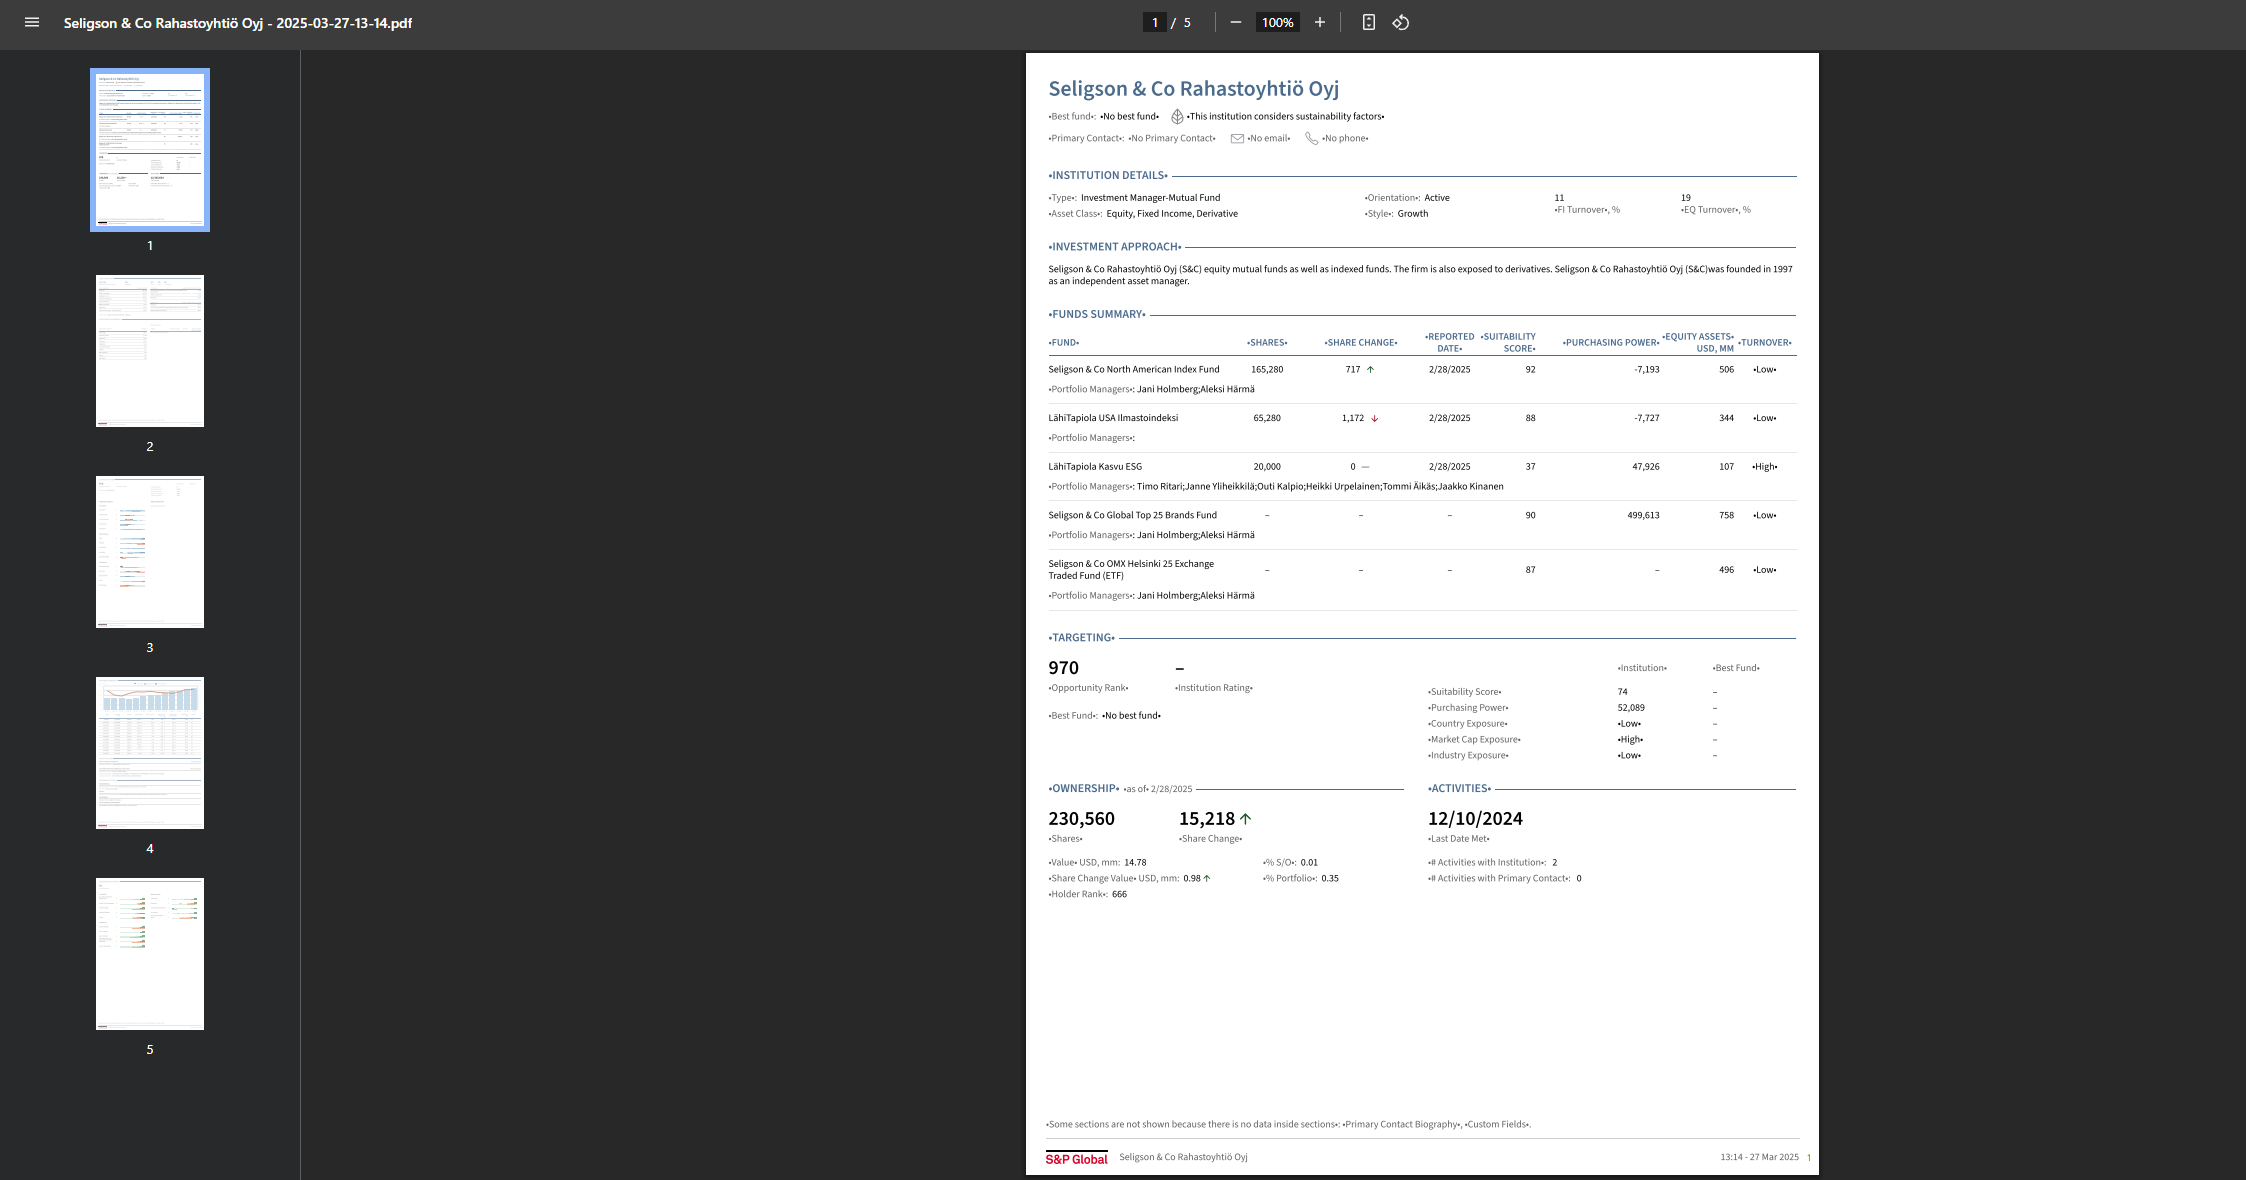Click the envelope email icon
The image size is (2246, 1180).
pyautogui.click(x=1237, y=139)
